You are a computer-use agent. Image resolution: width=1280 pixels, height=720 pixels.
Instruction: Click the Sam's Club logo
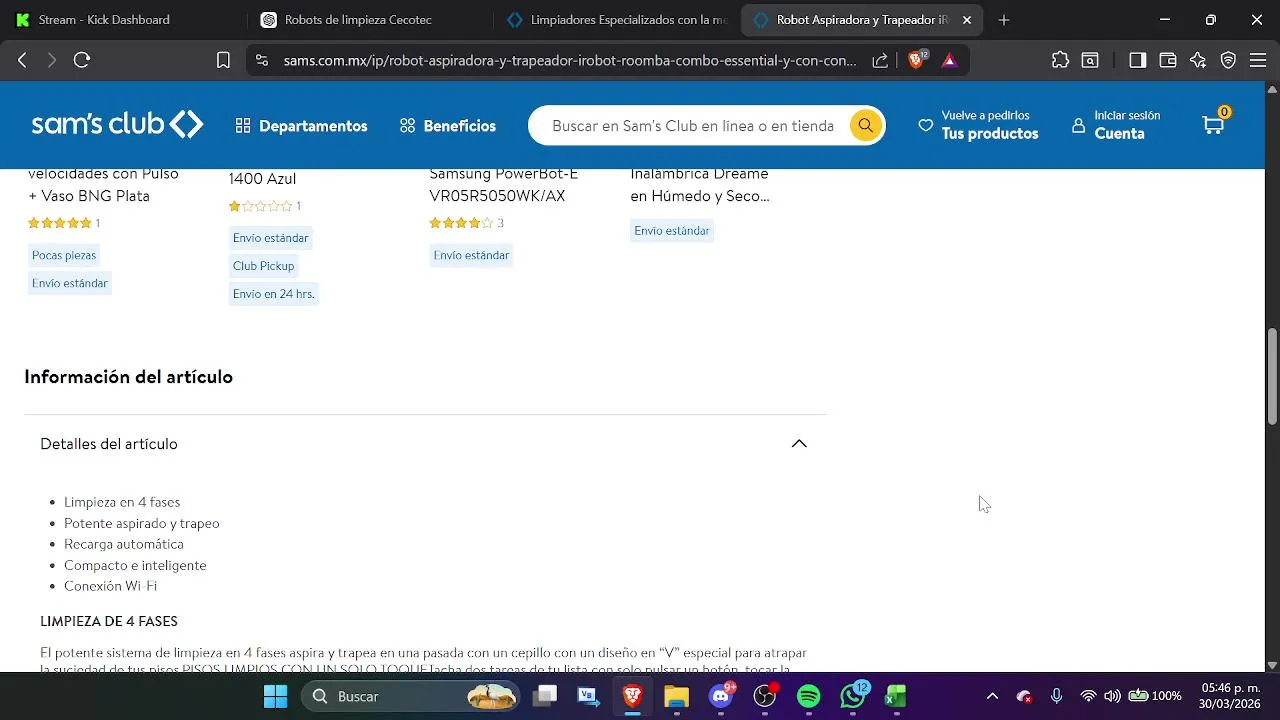coord(117,124)
